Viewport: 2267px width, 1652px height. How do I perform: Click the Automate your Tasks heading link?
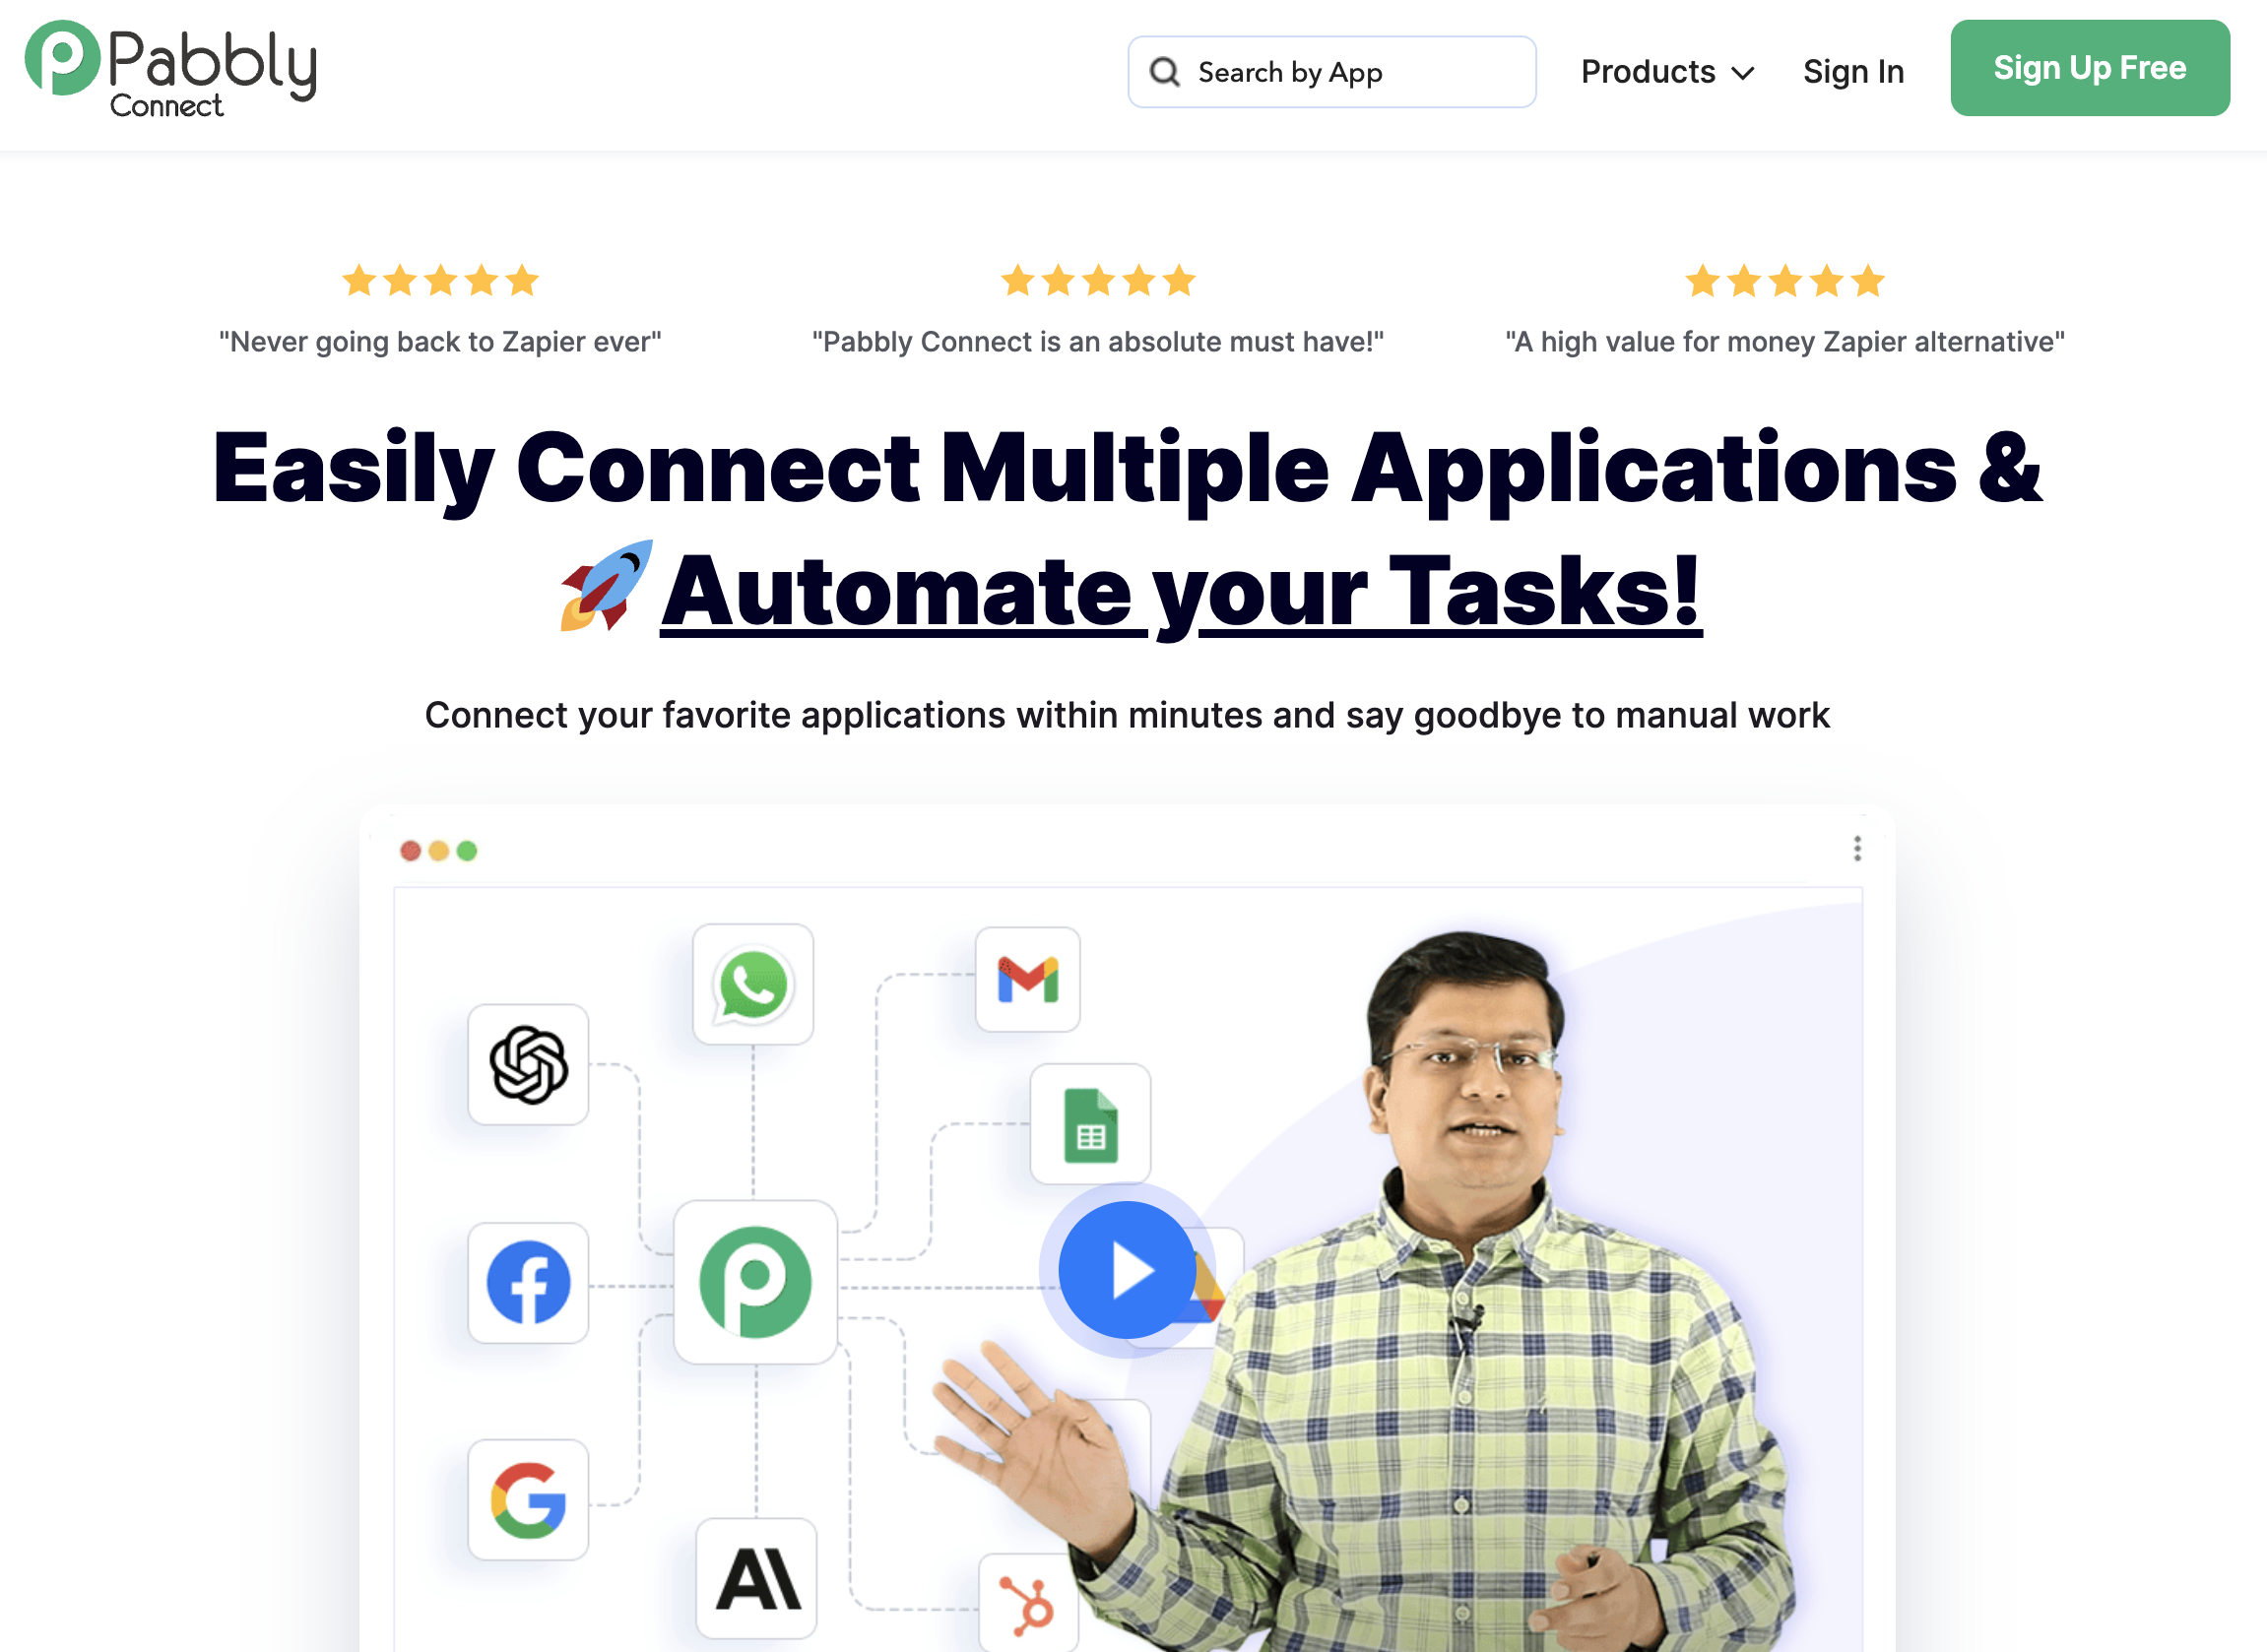1182,590
